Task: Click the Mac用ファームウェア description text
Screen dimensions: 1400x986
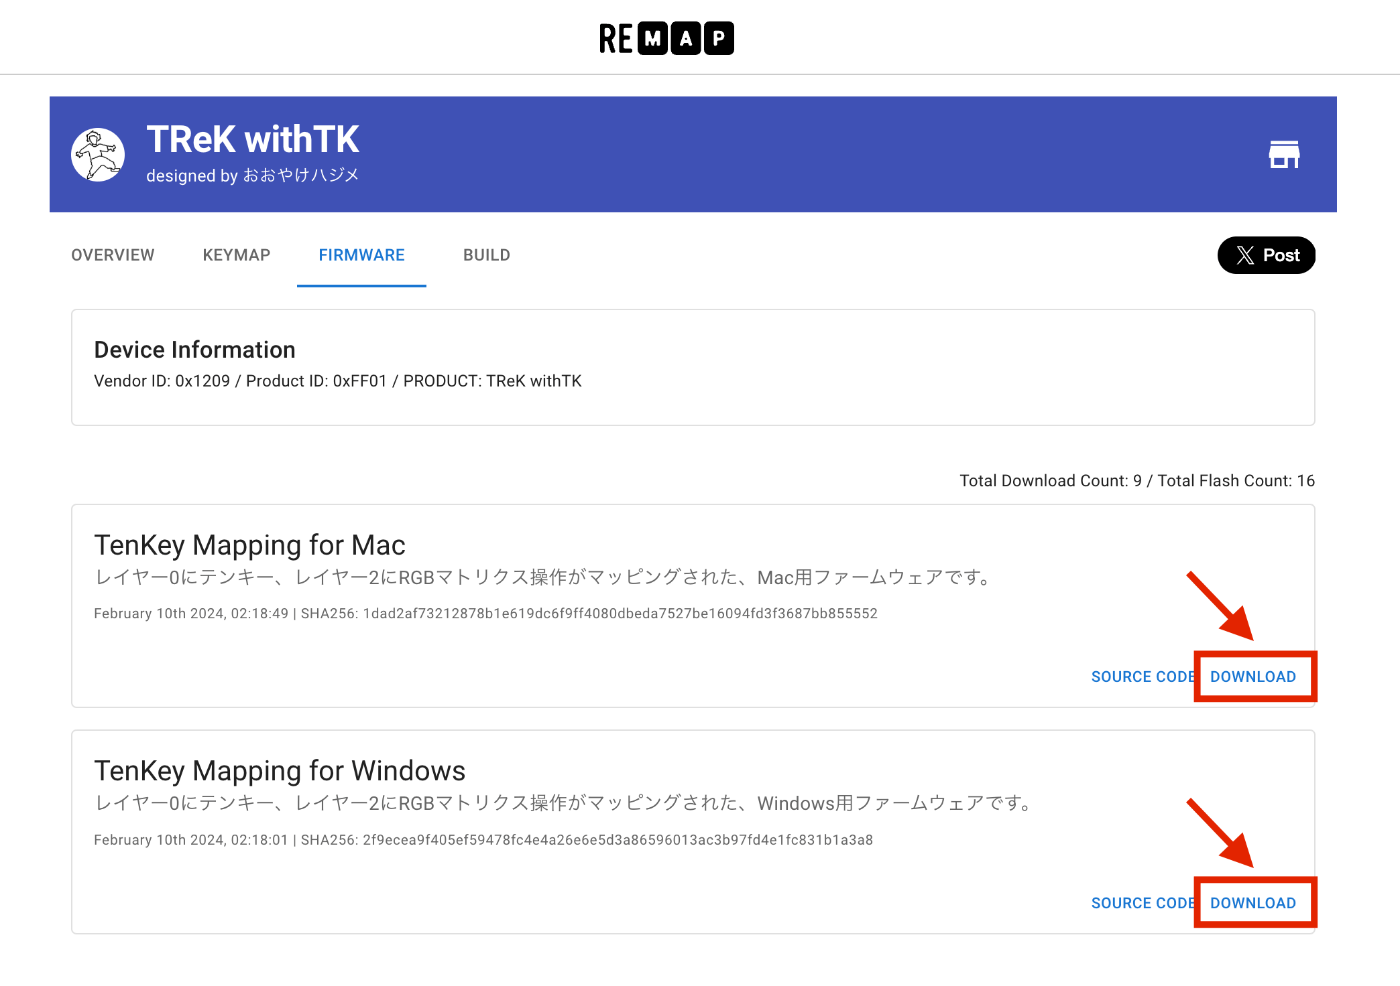Action: [545, 578]
